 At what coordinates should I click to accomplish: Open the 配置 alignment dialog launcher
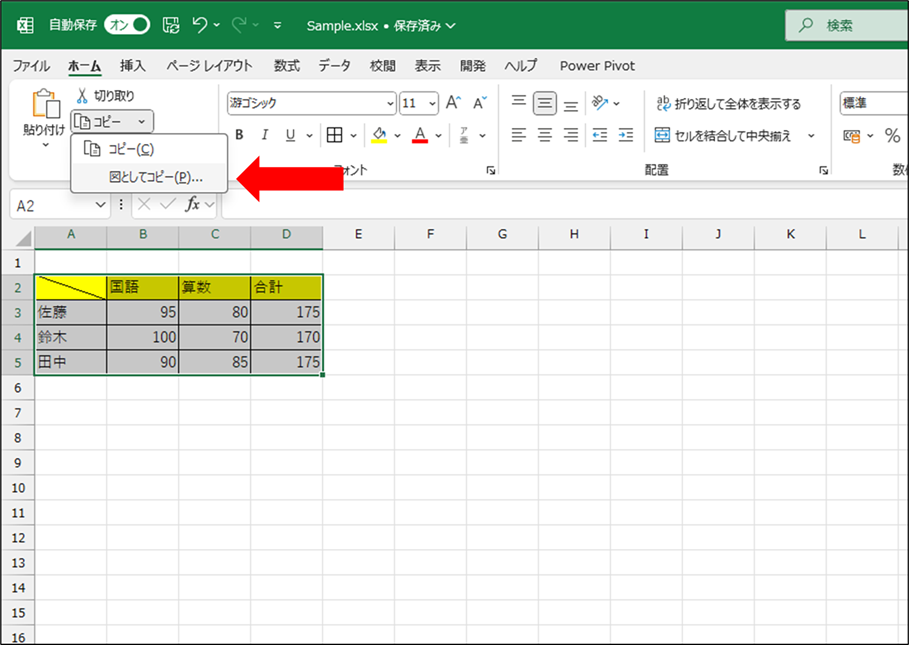[823, 170]
